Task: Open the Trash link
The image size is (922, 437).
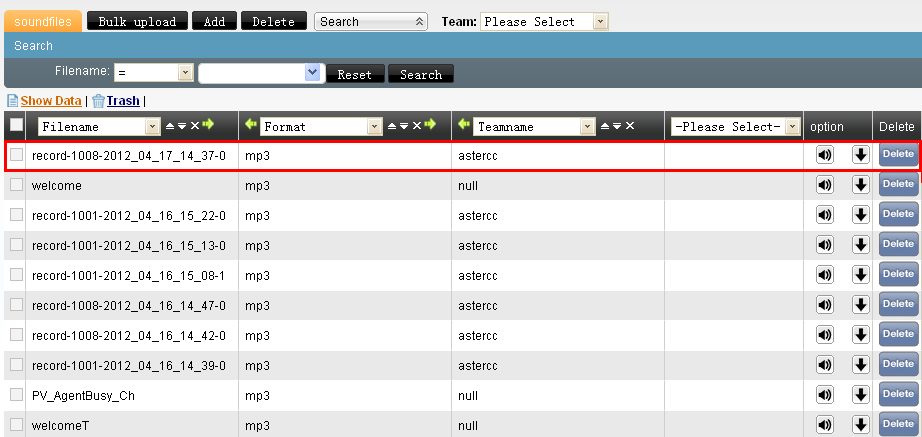Action: [x=123, y=101]
